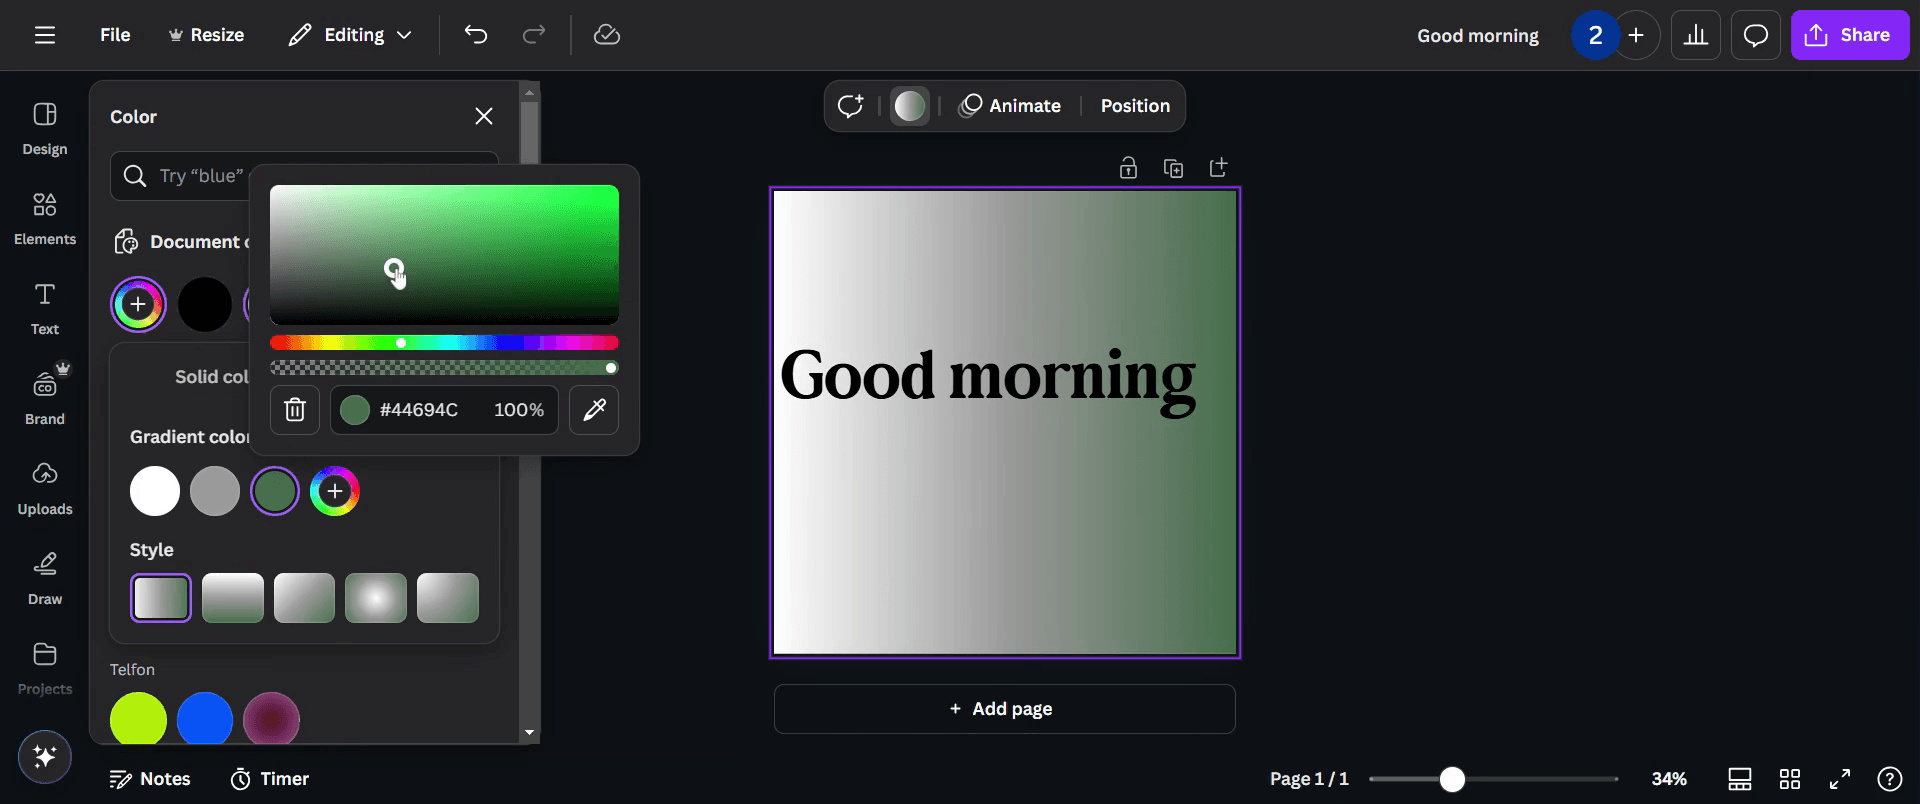Pick the blue Telfon swatch

[205, 719]
